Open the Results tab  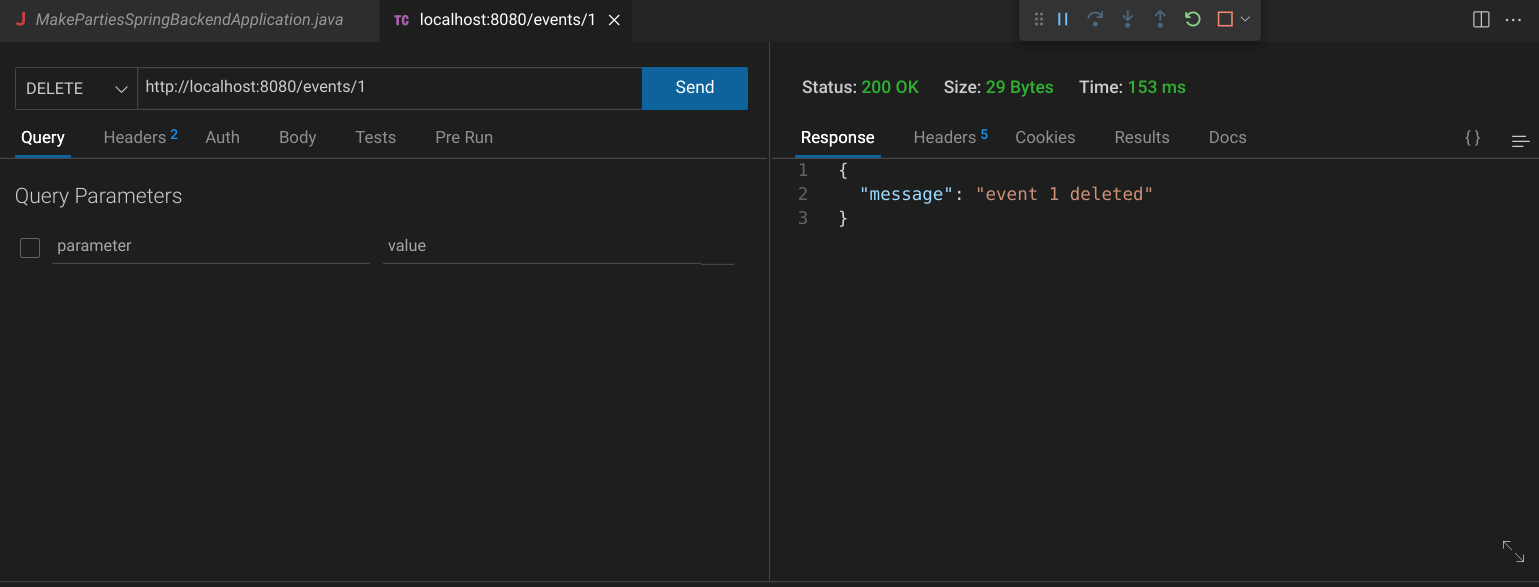pos(1142,138)
